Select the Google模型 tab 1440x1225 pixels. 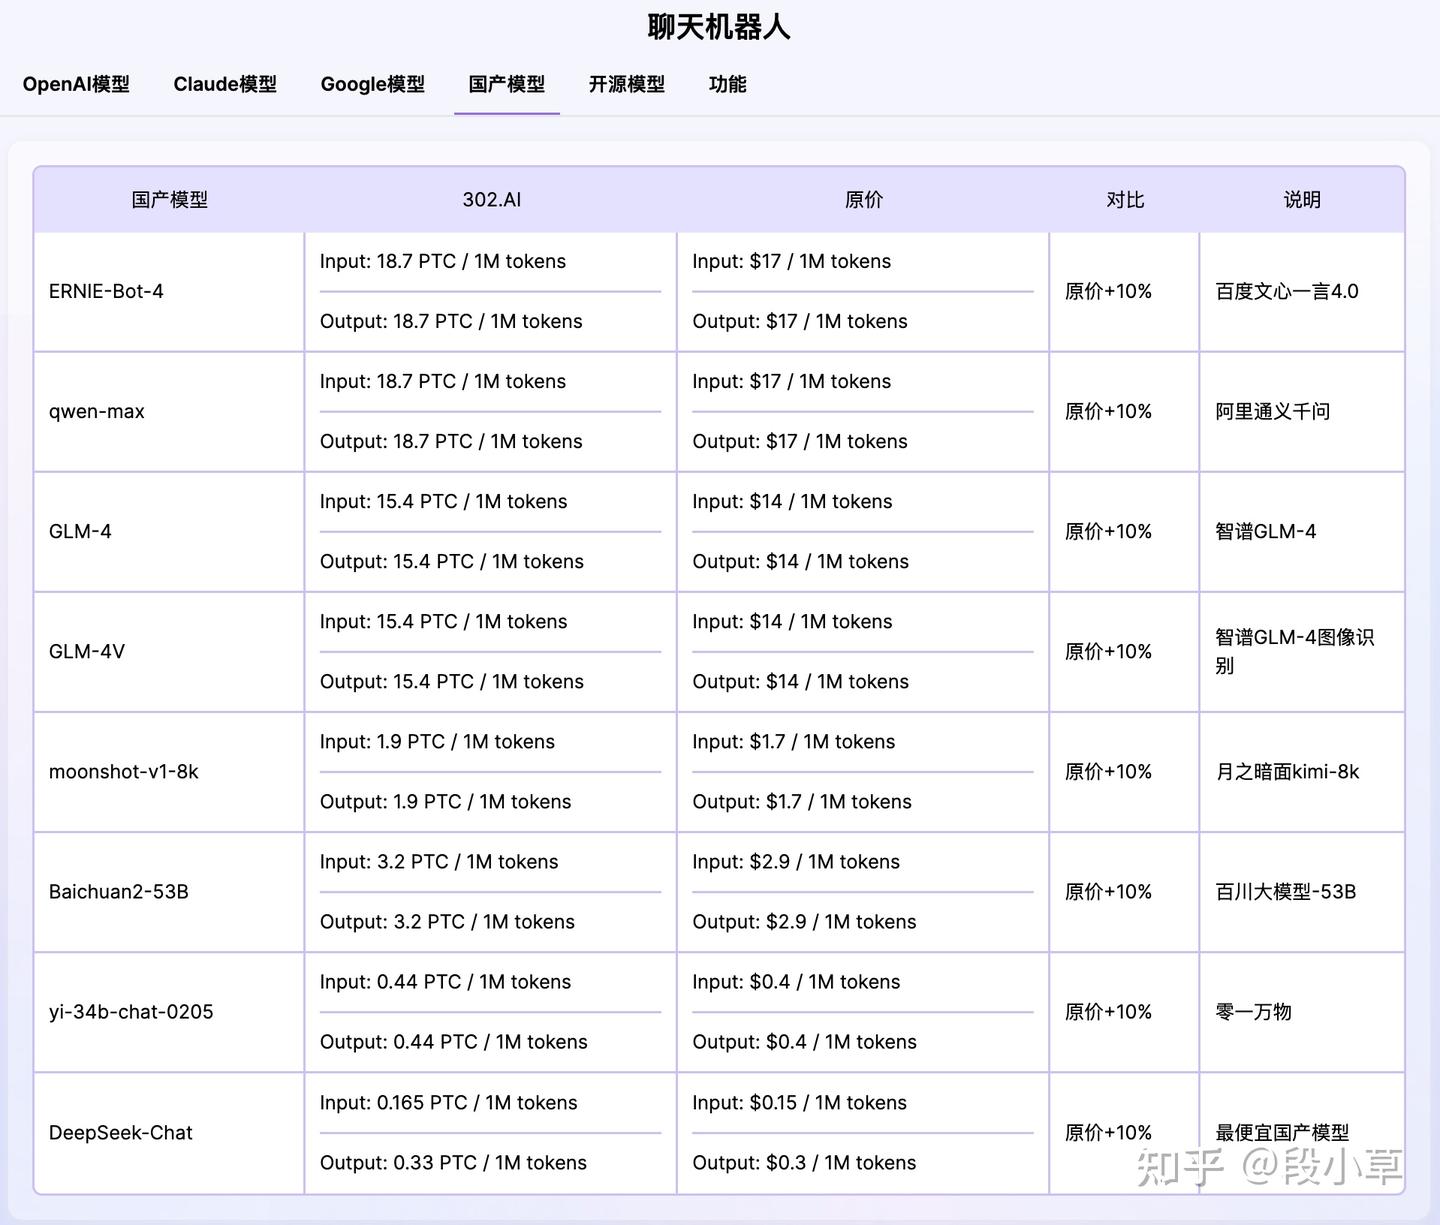[x=372, y=84]
